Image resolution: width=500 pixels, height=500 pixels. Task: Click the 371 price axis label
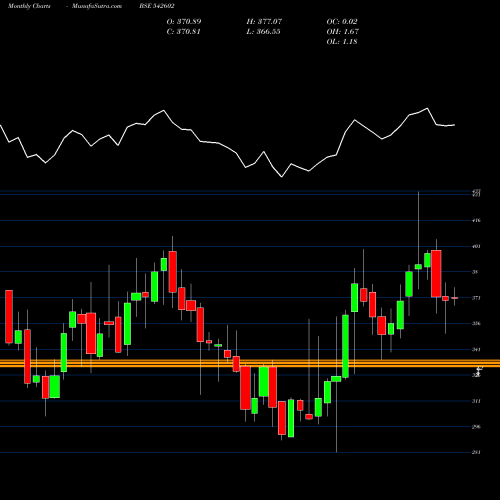point(476,298)
